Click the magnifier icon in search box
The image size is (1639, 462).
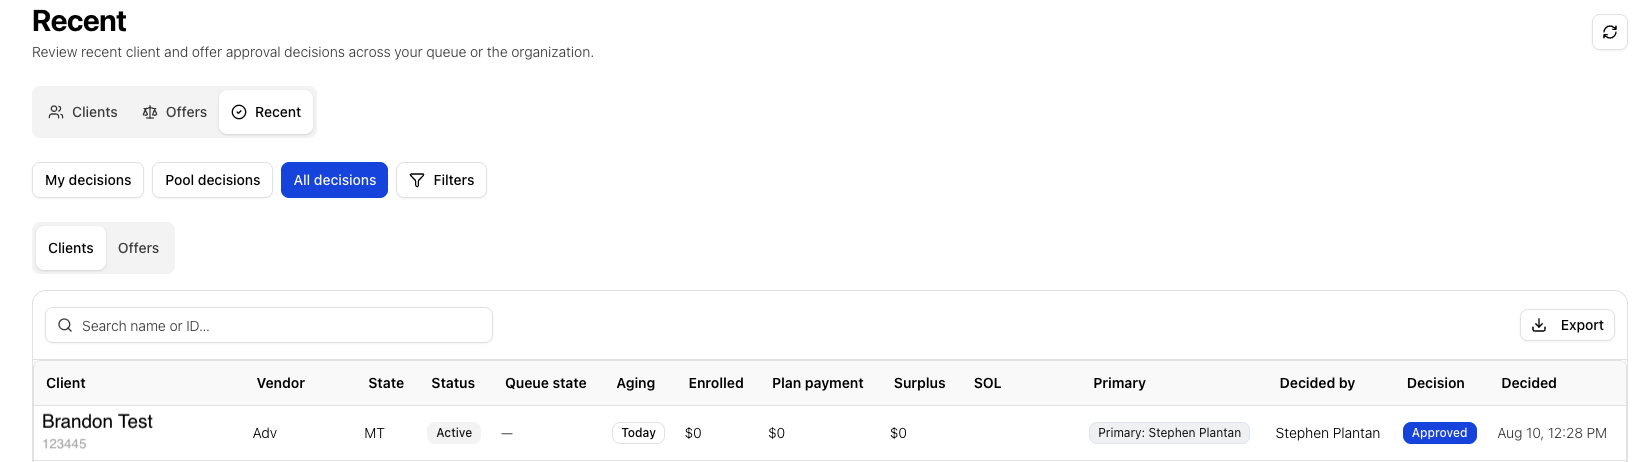tap(65, 325)
